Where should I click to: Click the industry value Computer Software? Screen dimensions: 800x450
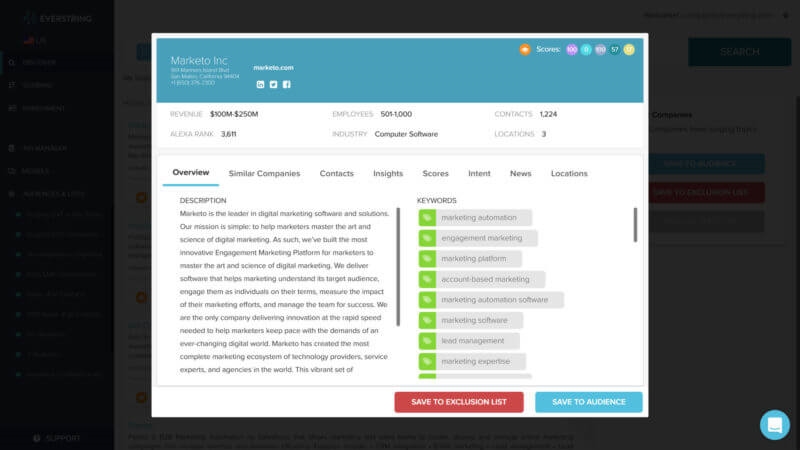[x=406, y=134]
